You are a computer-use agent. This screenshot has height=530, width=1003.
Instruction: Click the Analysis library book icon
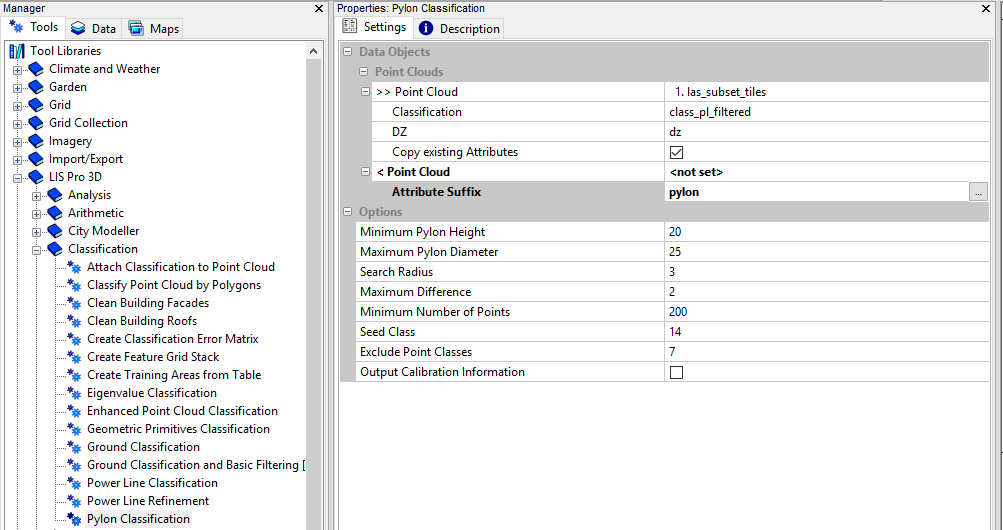click(x=56, y=195)
